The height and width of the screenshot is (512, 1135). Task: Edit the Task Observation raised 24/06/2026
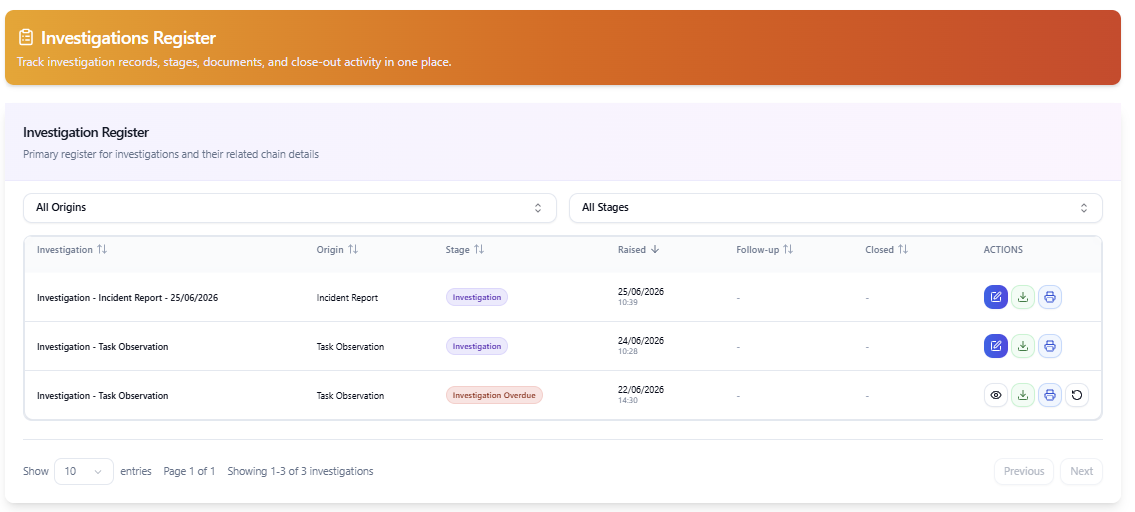(x=995, y=346)
